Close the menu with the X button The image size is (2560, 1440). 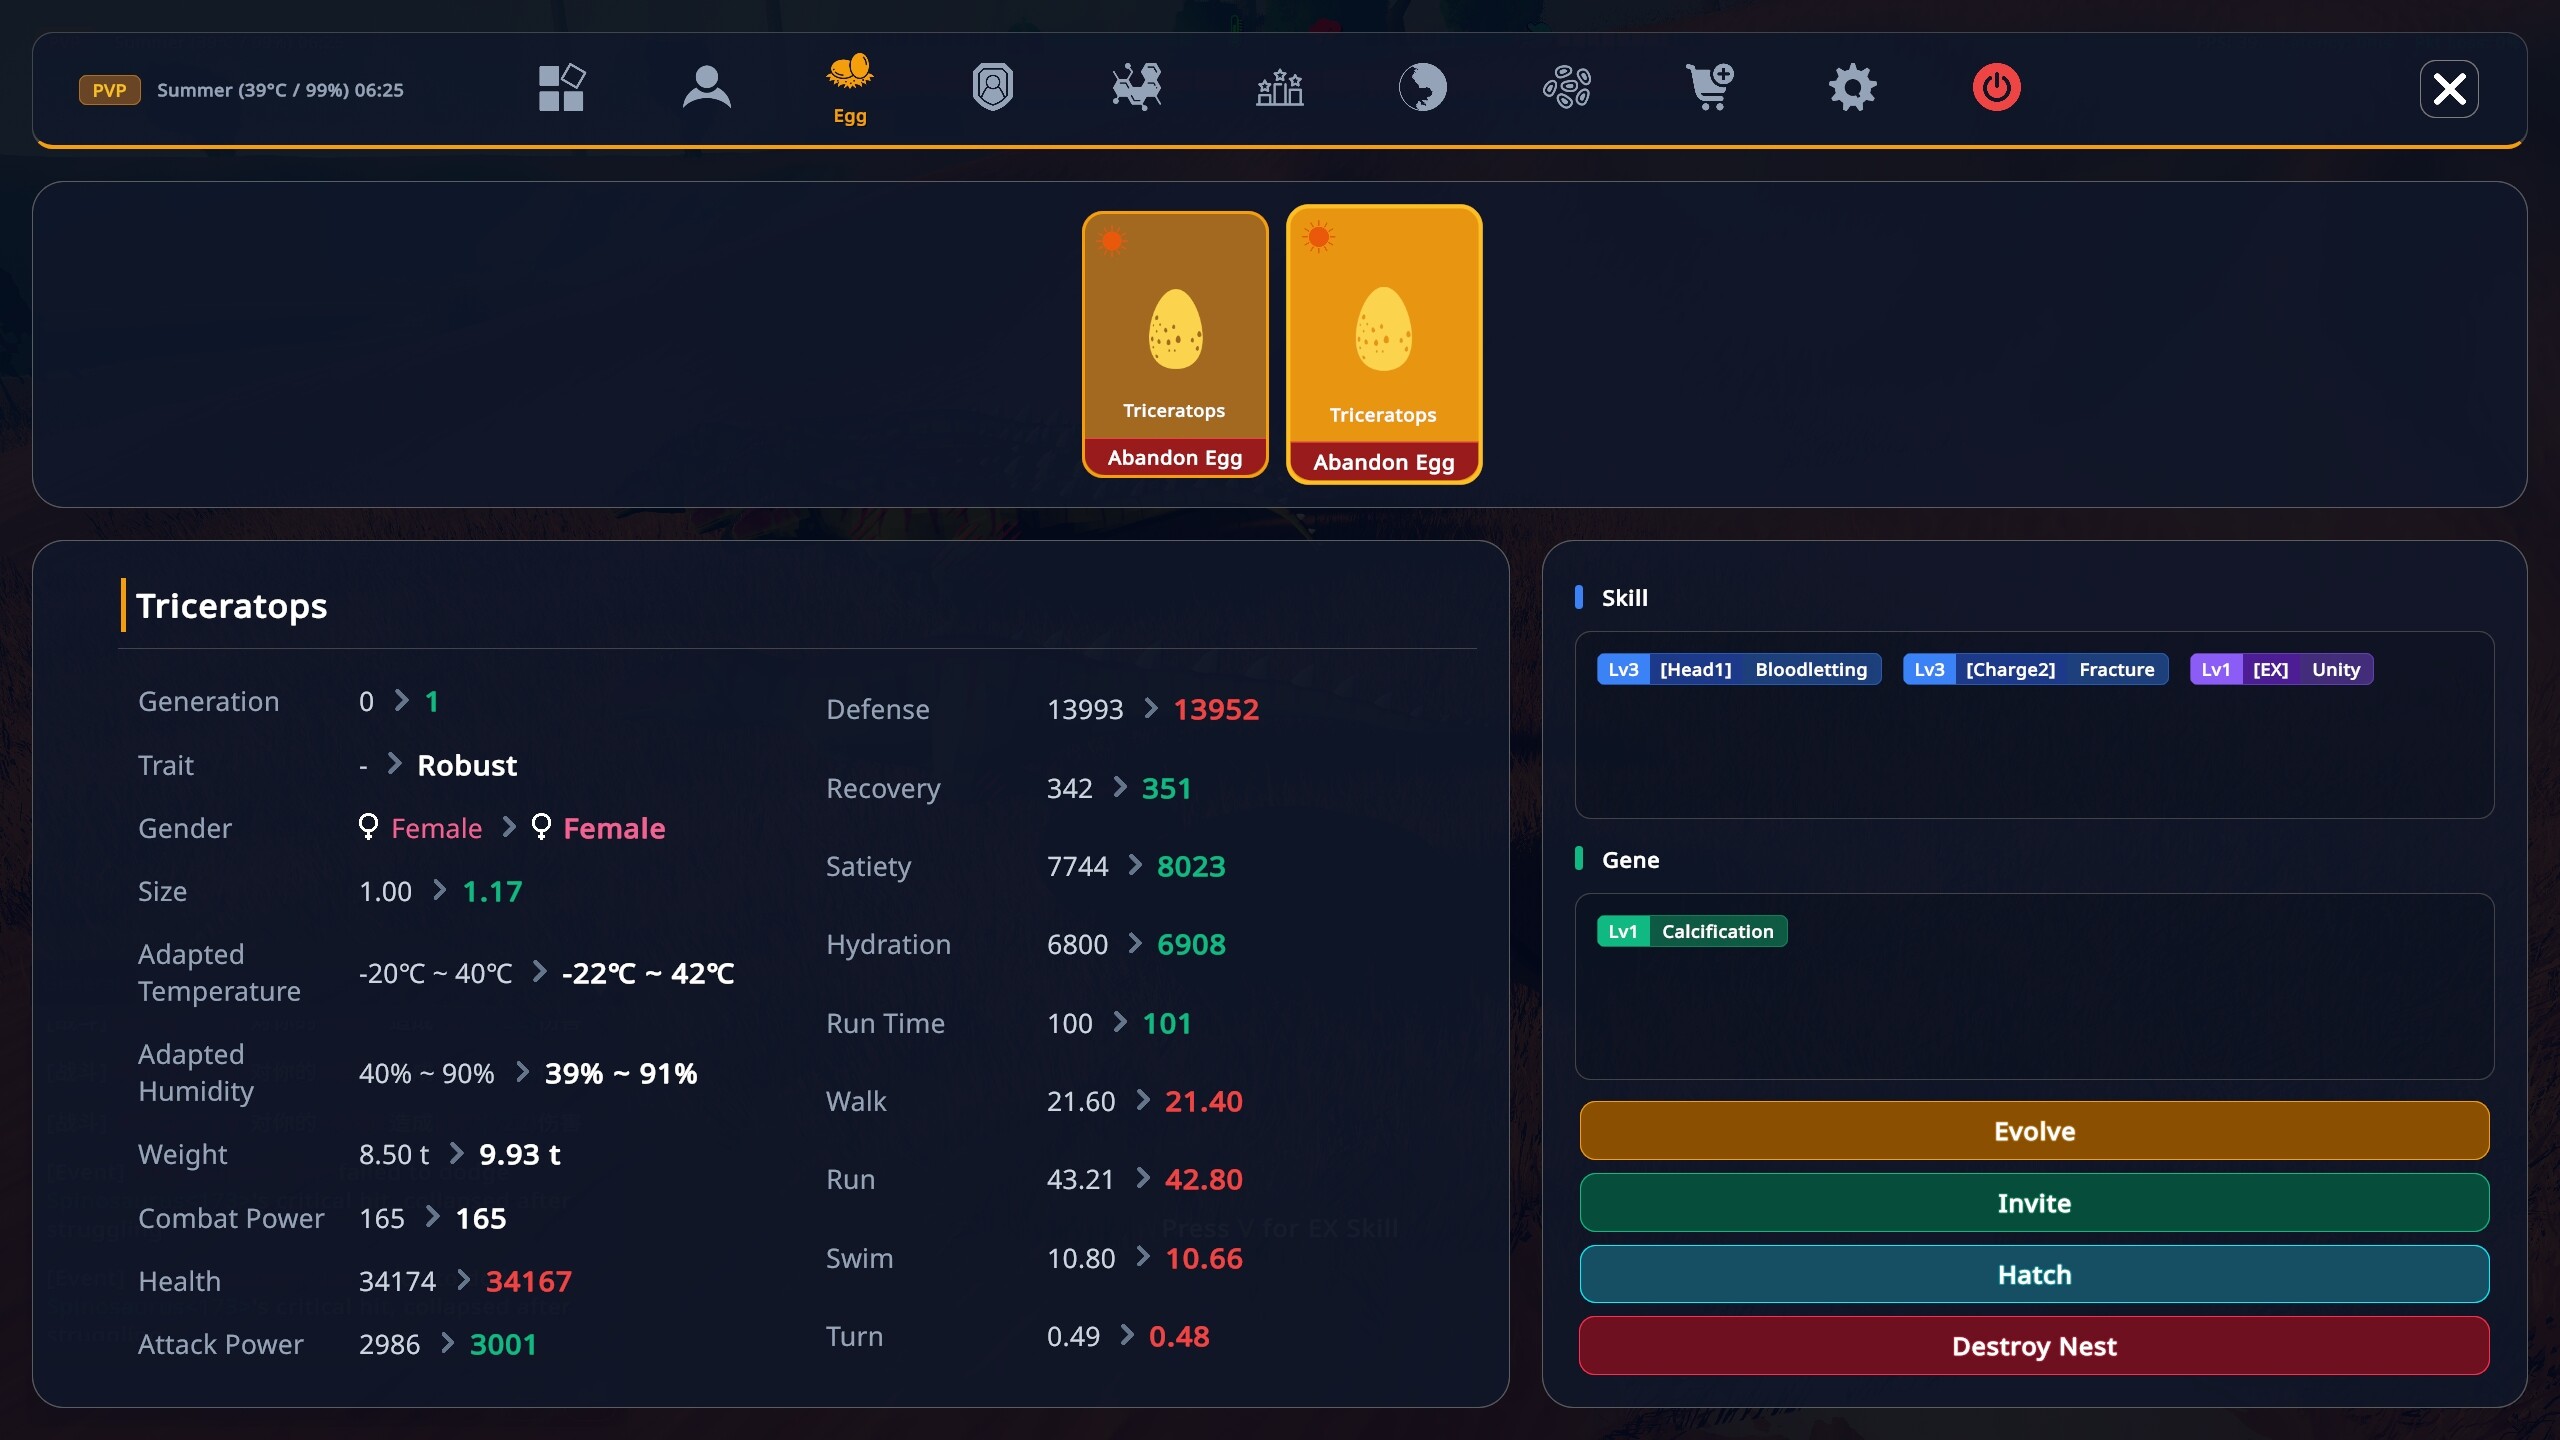tap(2449, 89)
